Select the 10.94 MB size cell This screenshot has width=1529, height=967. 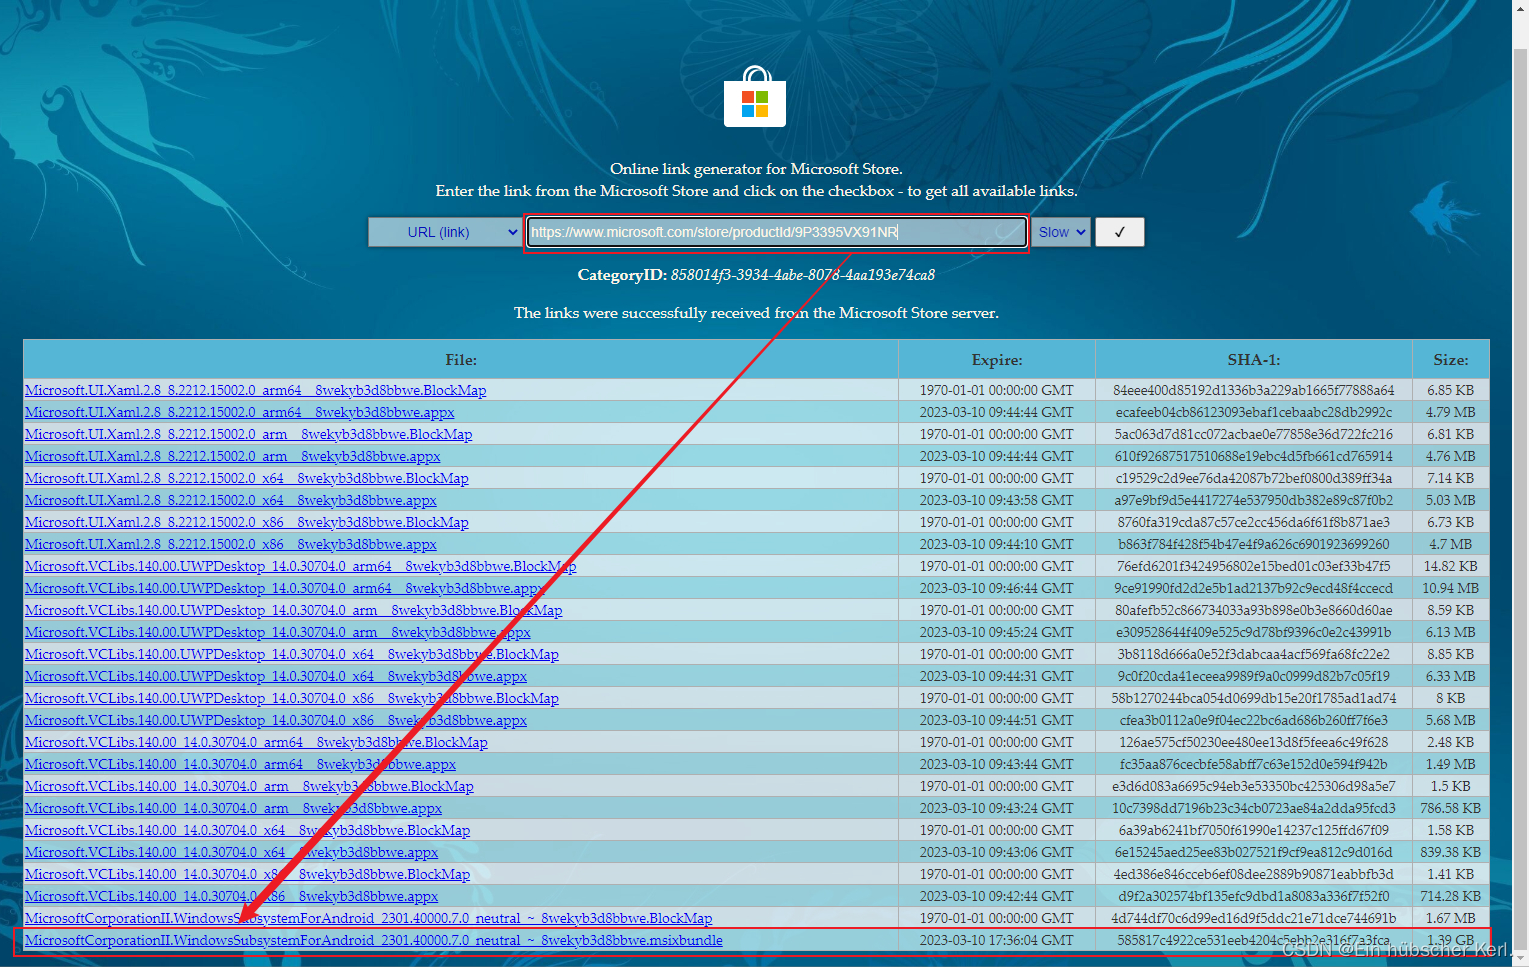1451,588
